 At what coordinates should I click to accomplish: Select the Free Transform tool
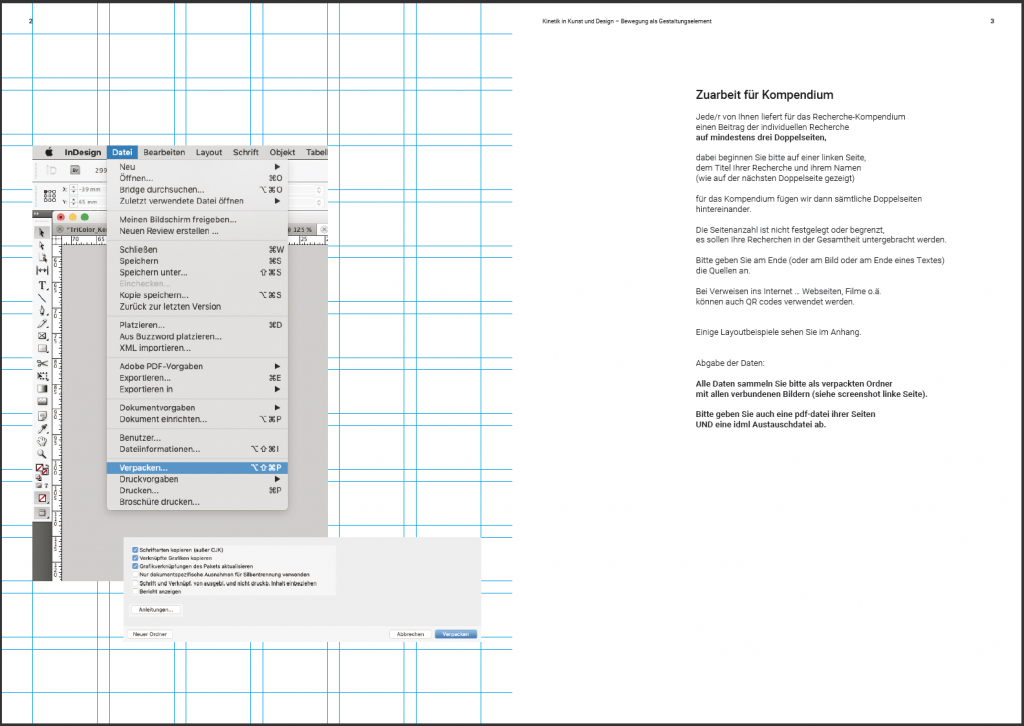[x=42, y=376]
